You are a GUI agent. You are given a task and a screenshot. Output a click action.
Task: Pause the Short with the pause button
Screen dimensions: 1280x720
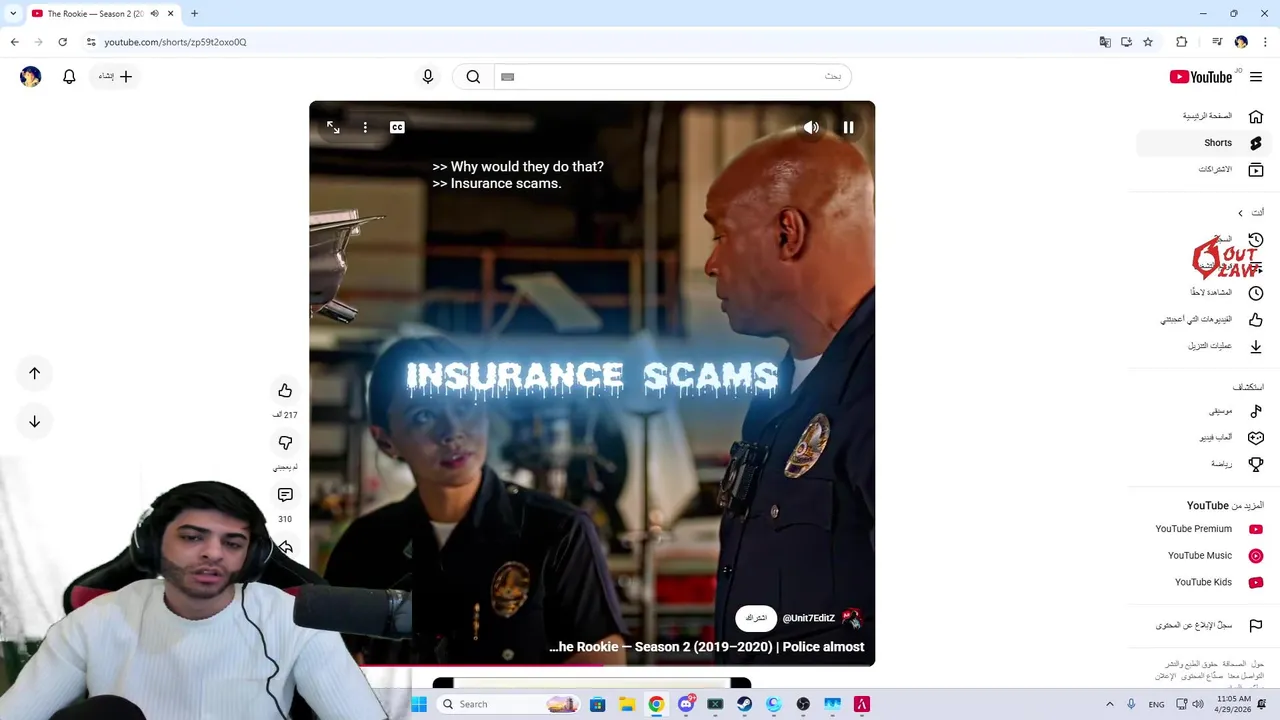coord(848,127)
